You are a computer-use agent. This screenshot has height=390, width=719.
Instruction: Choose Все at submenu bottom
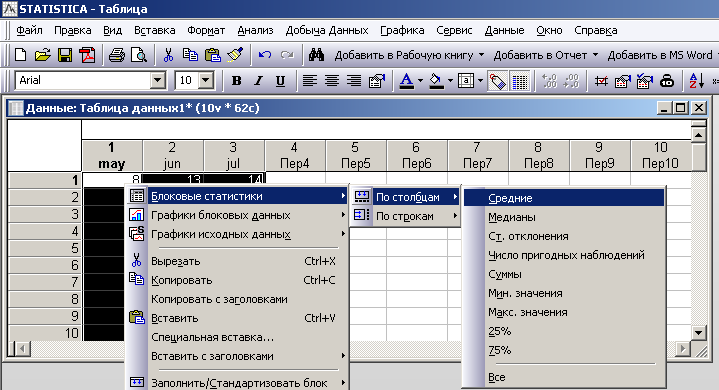pos(564,377)
